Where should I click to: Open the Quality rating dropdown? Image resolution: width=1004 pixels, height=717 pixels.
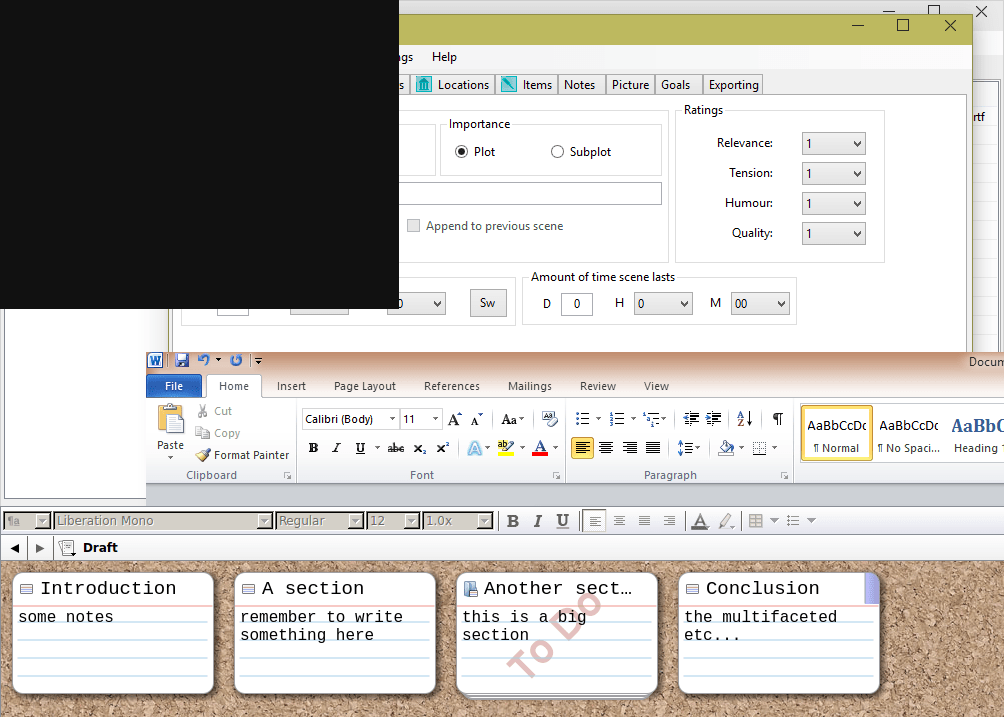coord(834,234)
